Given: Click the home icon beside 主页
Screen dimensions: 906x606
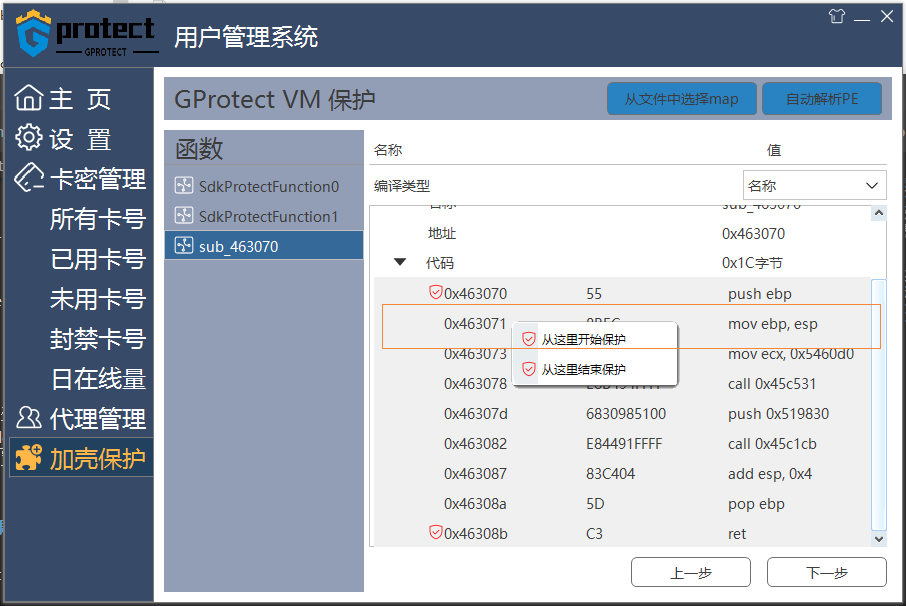Looking at the screenshot, I should pos(29,97).
